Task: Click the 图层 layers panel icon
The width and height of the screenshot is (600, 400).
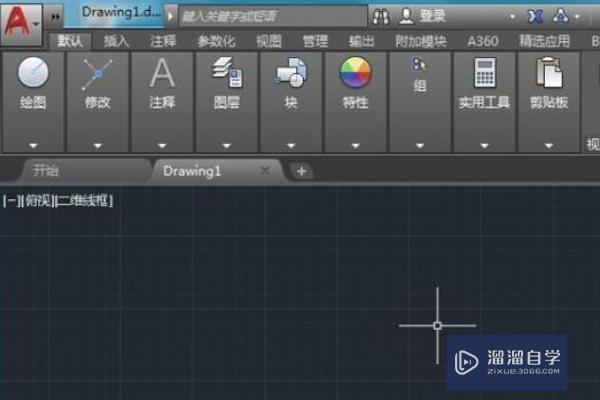Action: pyautogui.click(x=227, y=72)
